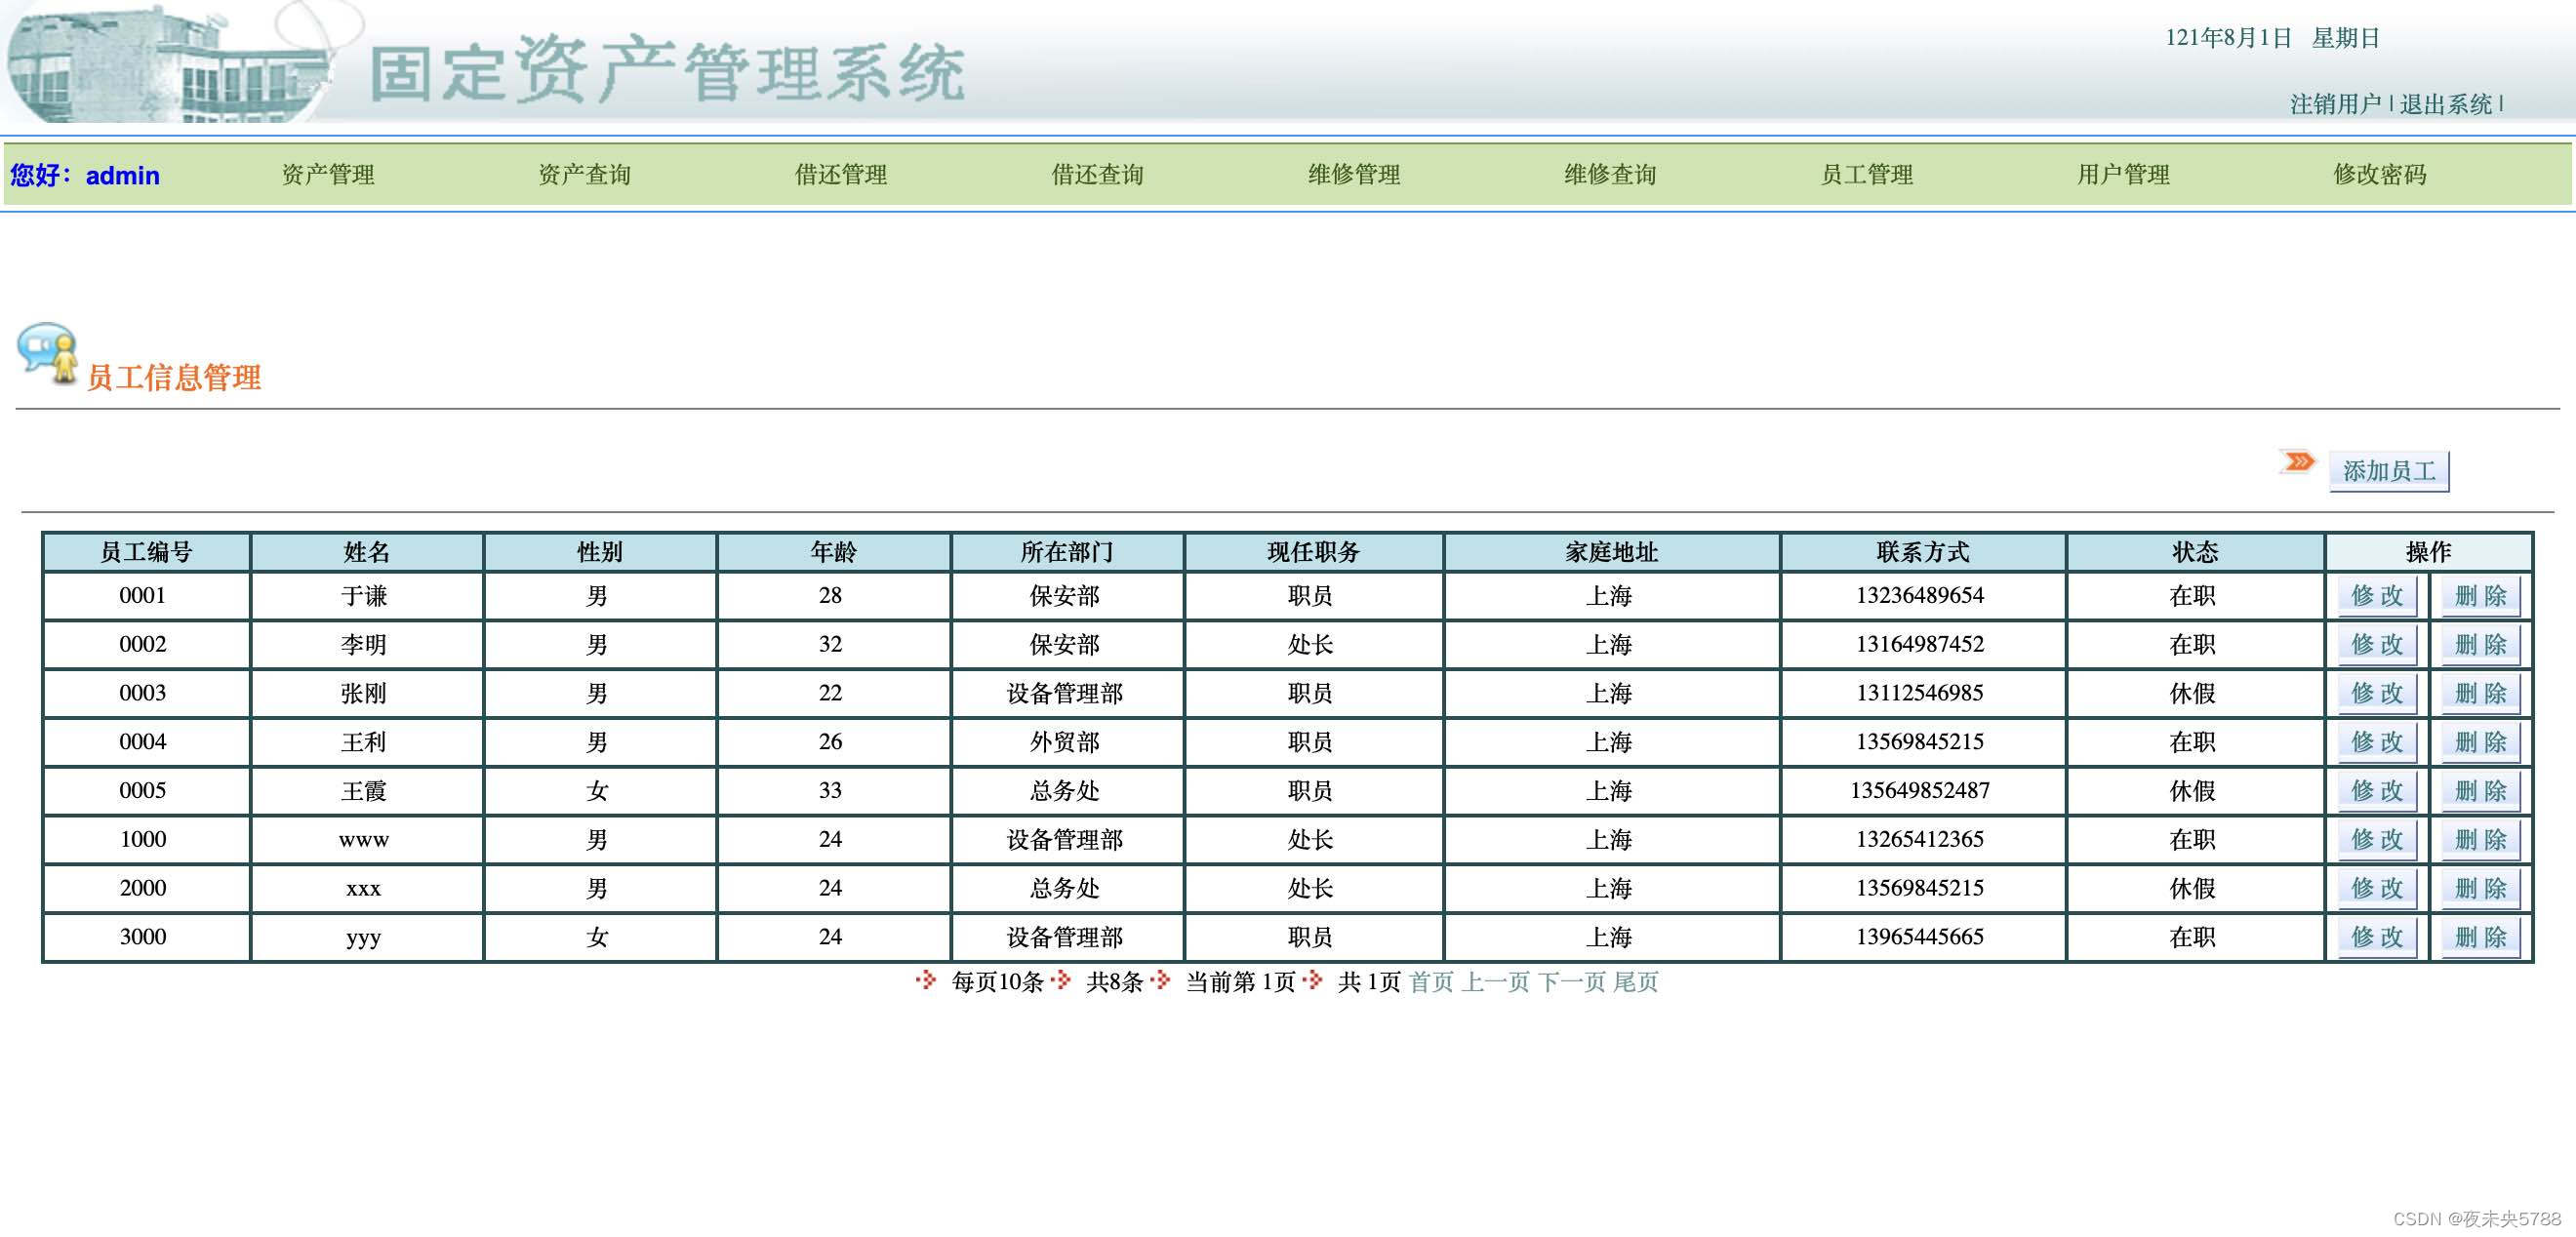The height and width of the screenshot is (1237, 2576).
Task: Go to 借还查询 in navigation bar
Action: pos(1097,175)
